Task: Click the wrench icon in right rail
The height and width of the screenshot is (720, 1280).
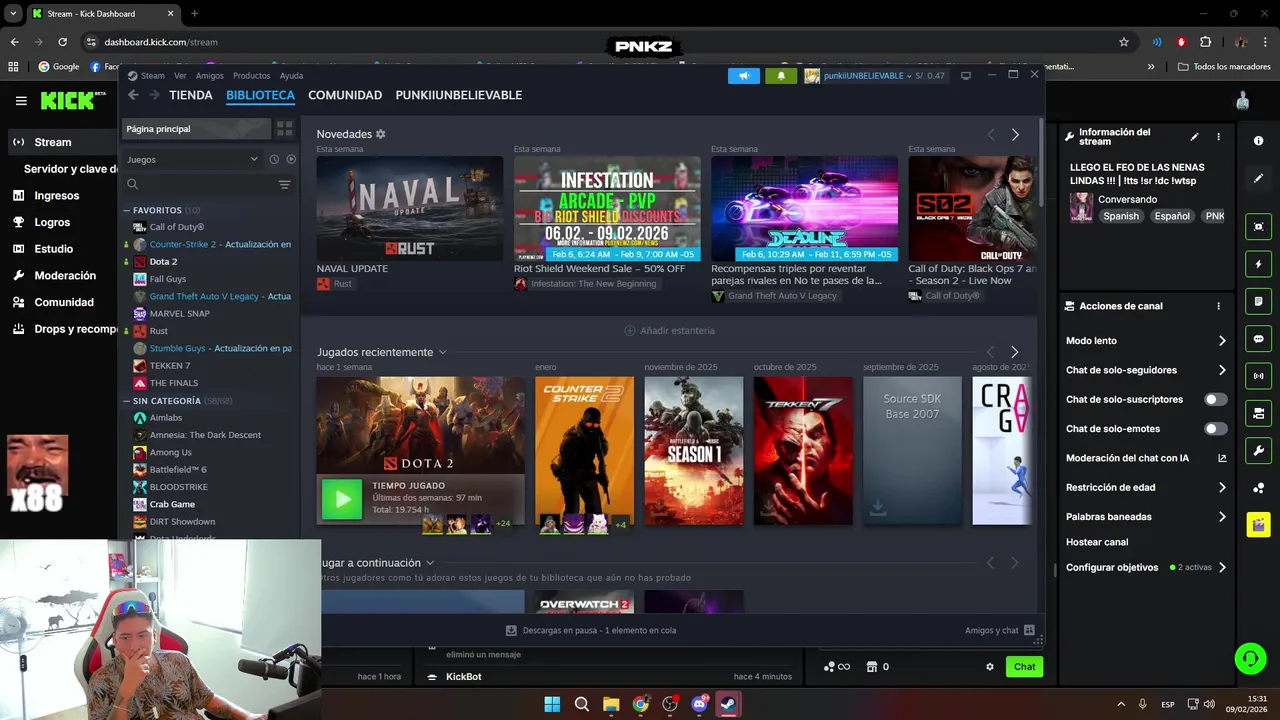Action: [x=1258, y=451]
